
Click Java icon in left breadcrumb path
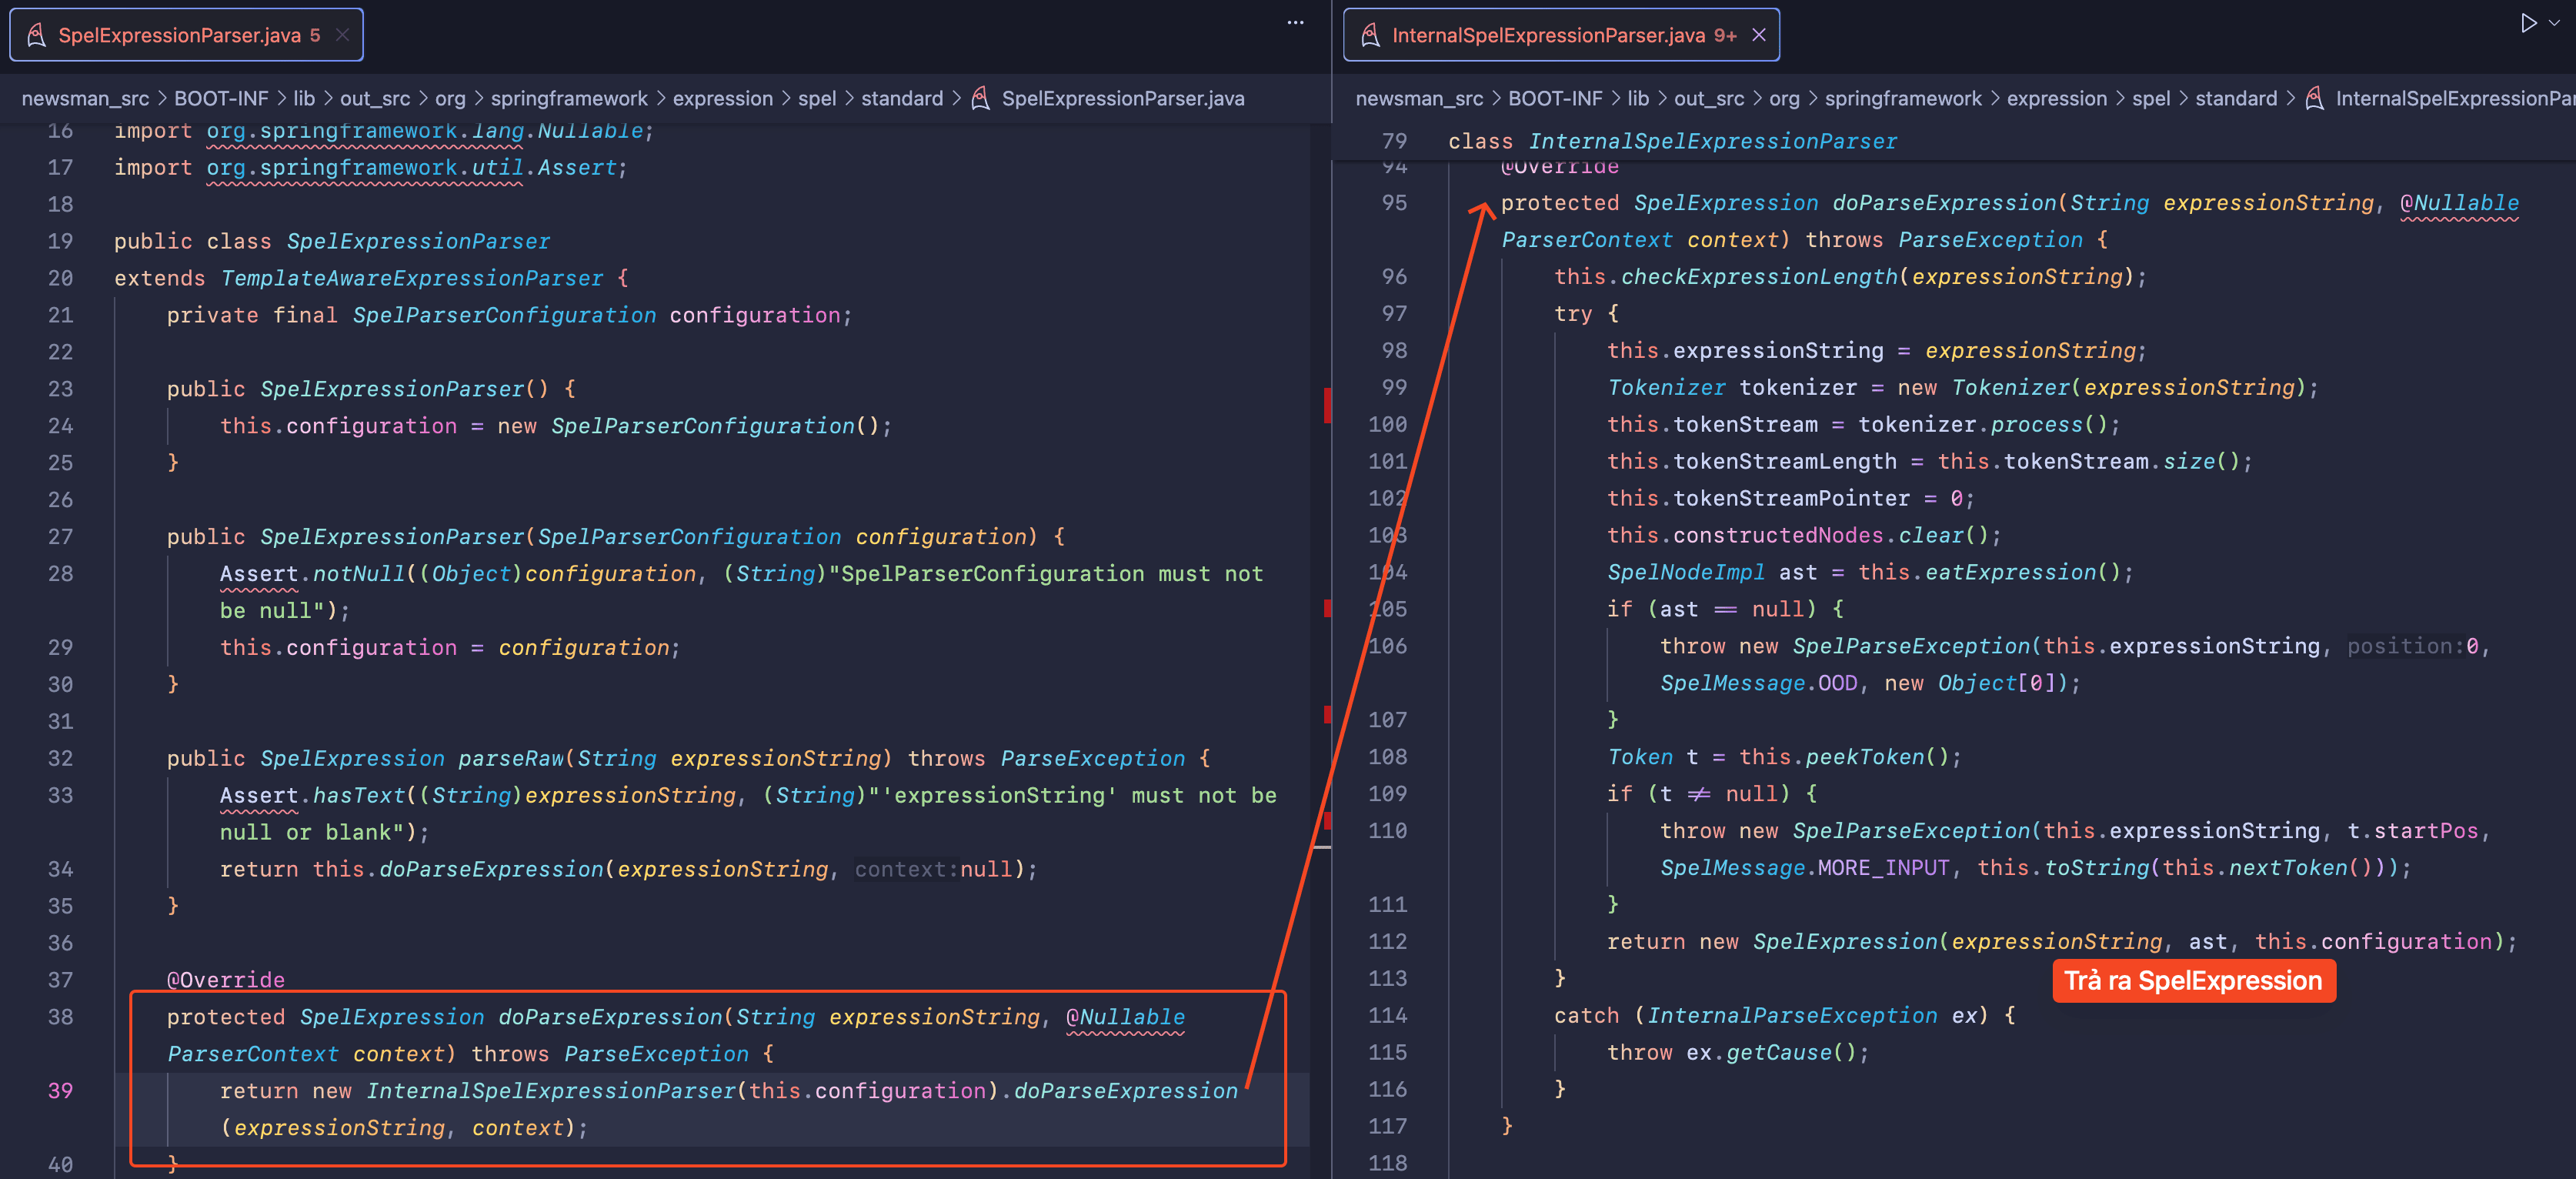coord(981,98)
